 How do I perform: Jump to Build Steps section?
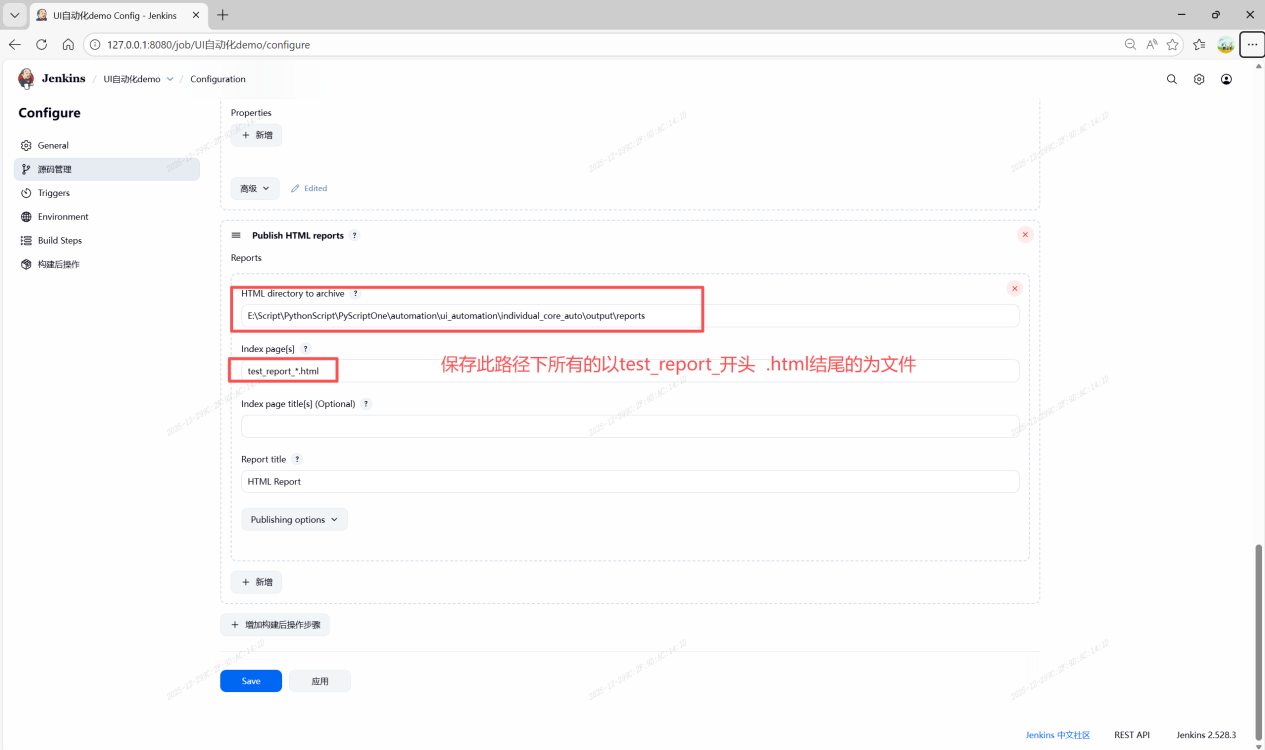[x=107, y=241]
